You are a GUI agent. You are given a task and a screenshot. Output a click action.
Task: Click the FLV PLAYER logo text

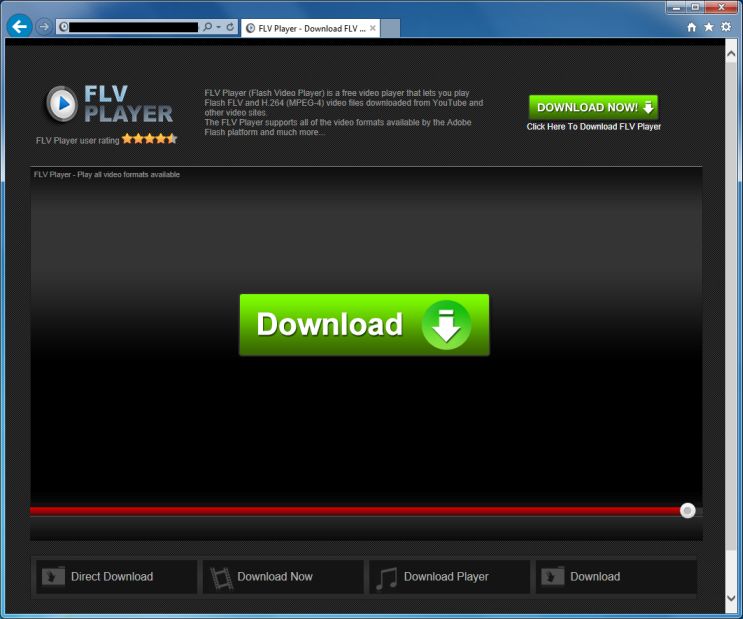point(128,104)
